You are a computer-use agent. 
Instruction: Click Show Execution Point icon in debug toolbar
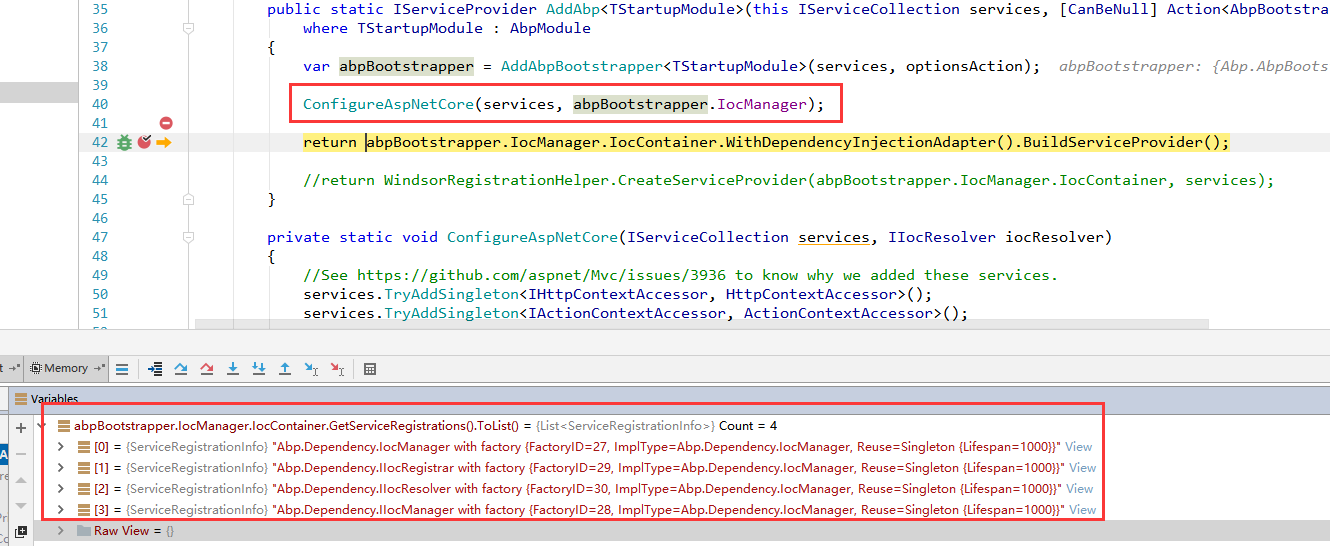coord(155,368)
